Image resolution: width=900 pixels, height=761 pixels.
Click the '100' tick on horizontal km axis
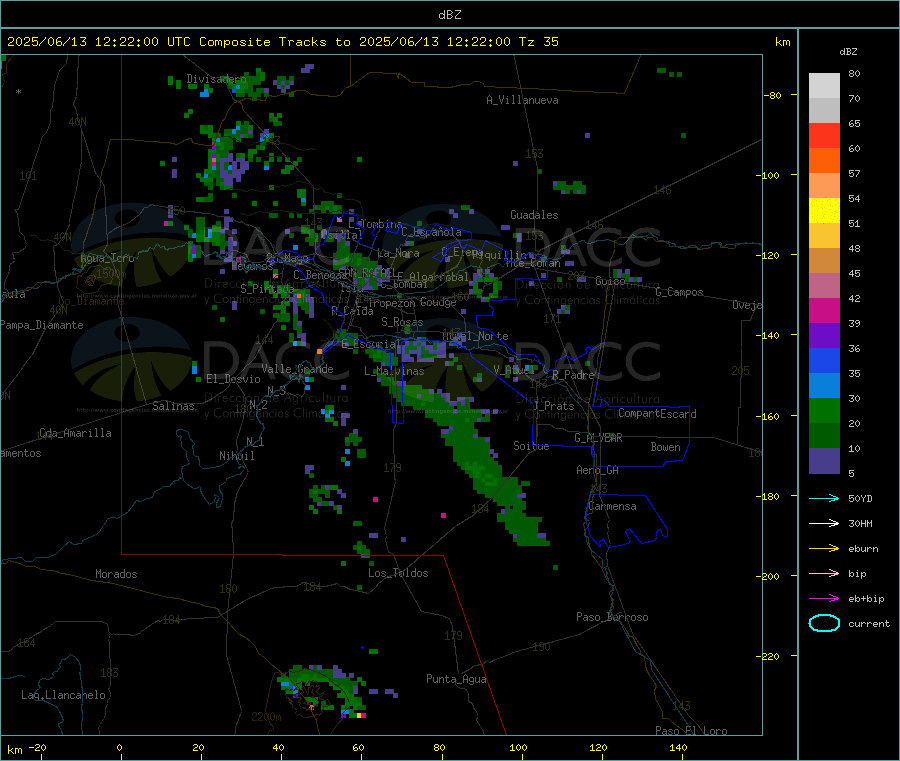click(x=518, y=747)
